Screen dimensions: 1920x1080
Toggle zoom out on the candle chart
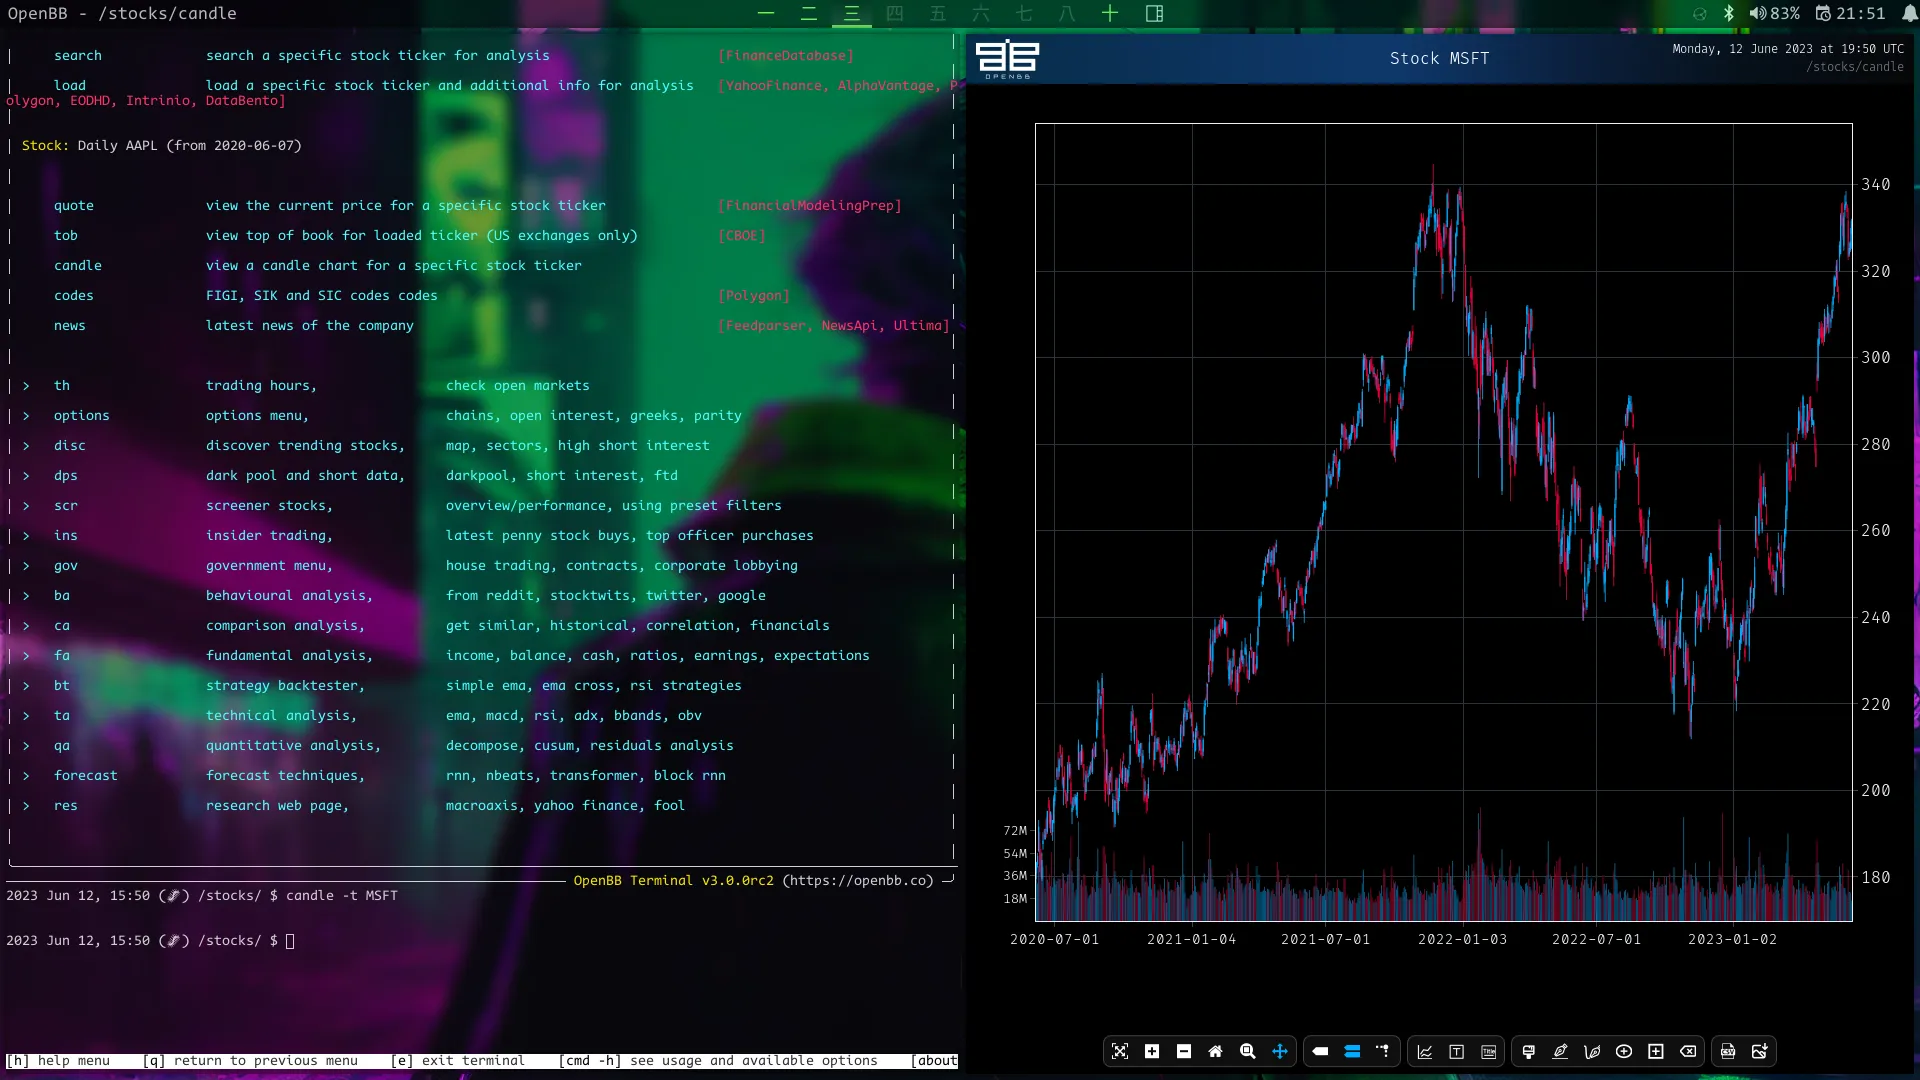click(x=1184, y=1051)
